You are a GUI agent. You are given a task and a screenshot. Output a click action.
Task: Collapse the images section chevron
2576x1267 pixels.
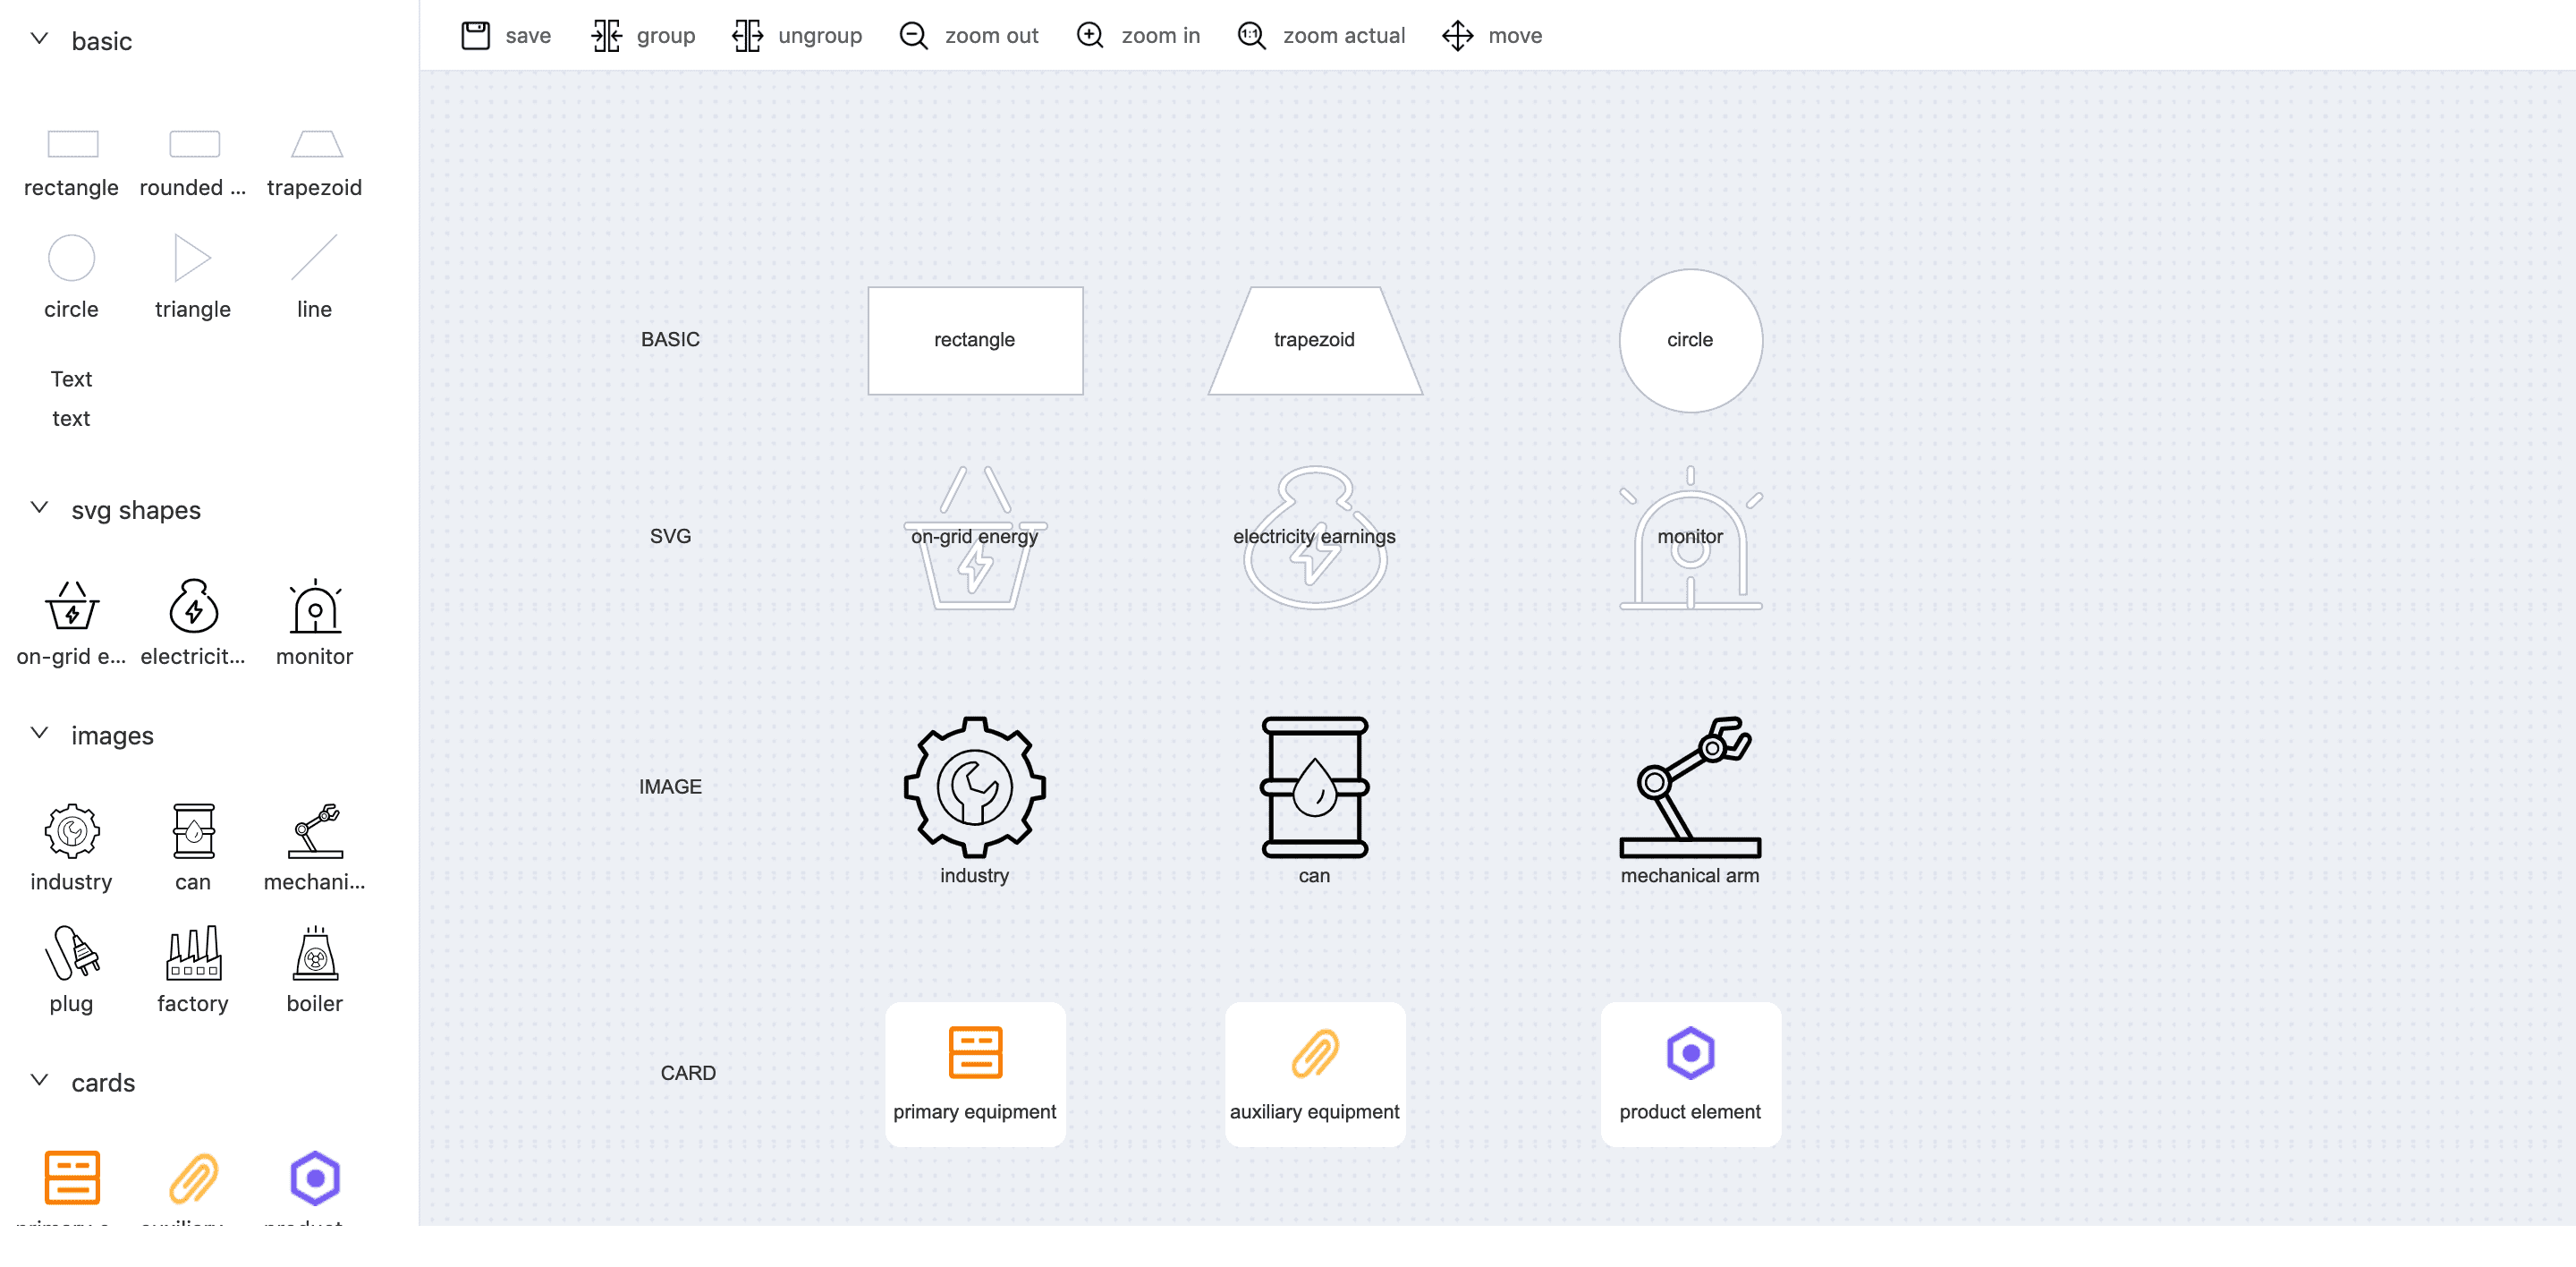coord(39,733)
